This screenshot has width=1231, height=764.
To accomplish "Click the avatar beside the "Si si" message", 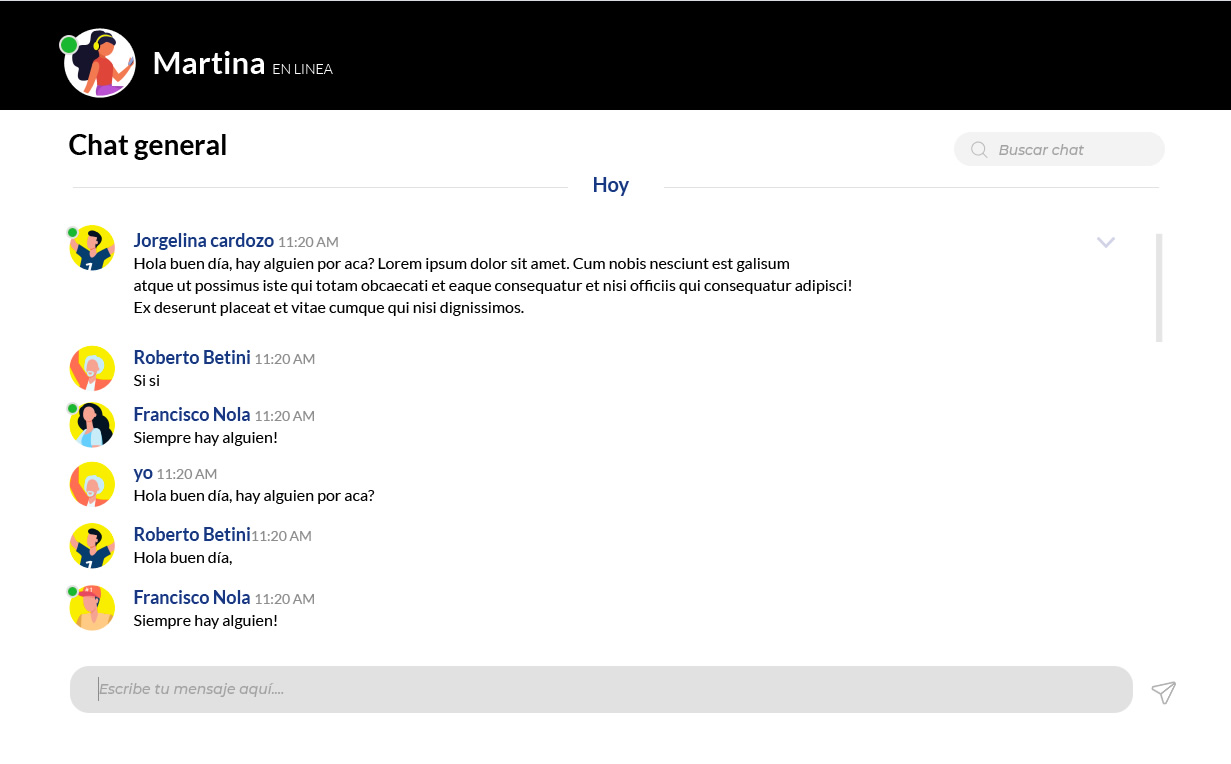I will point(92,368).
